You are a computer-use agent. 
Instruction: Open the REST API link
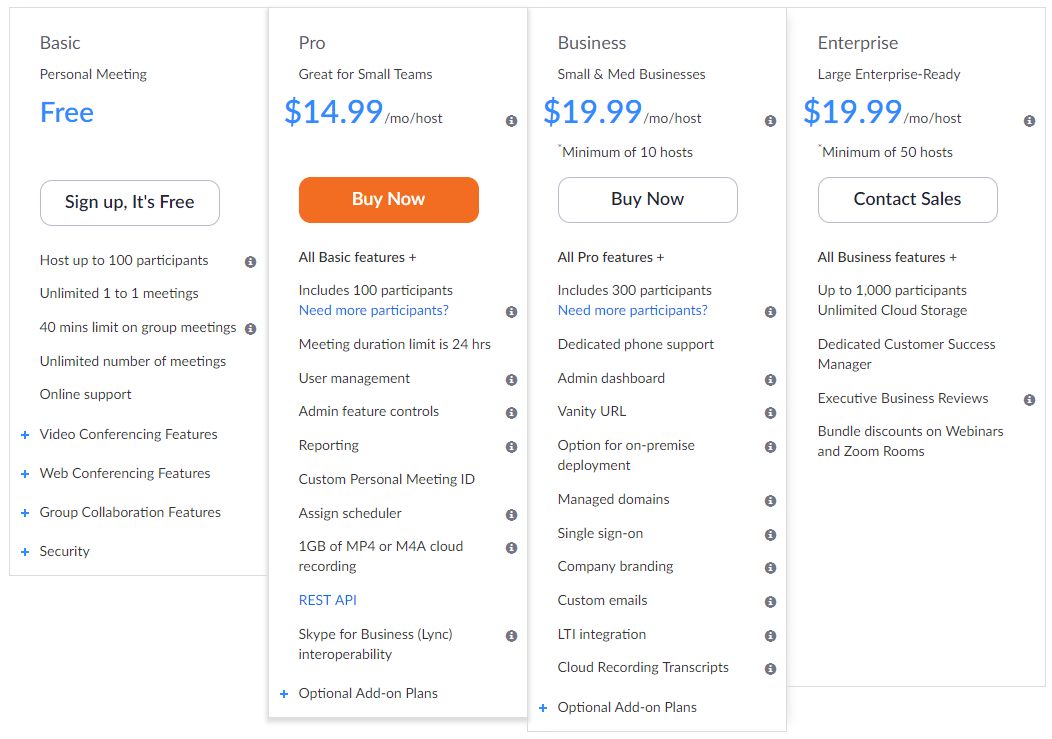point(327,601)
